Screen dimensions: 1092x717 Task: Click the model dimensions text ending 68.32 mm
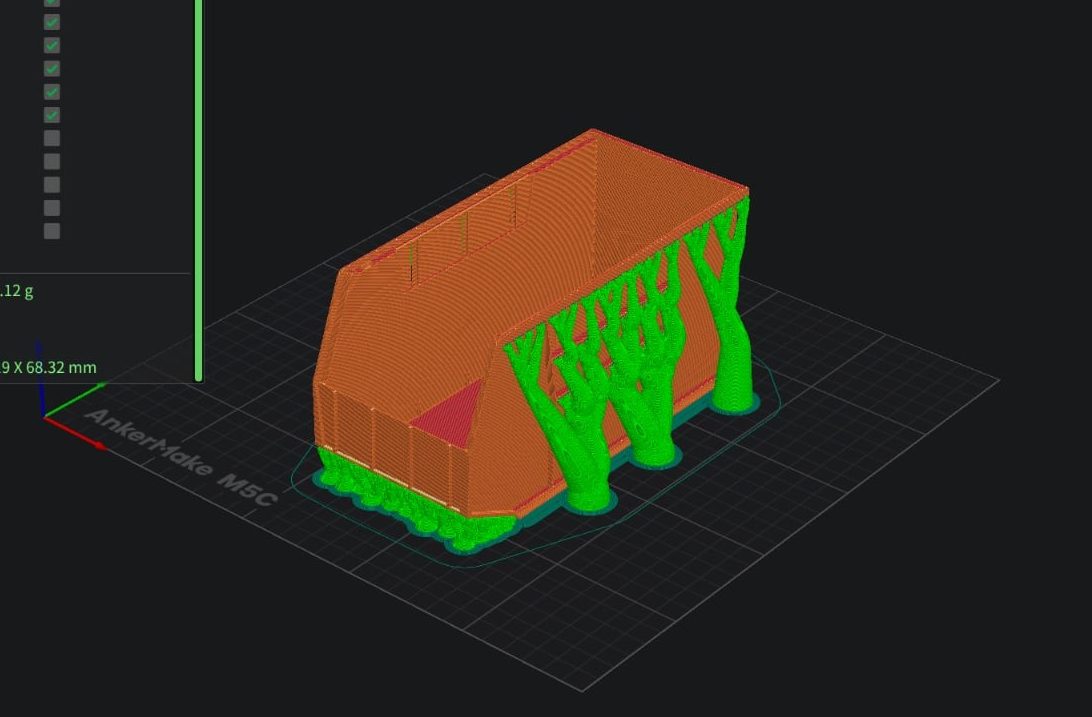48,367
